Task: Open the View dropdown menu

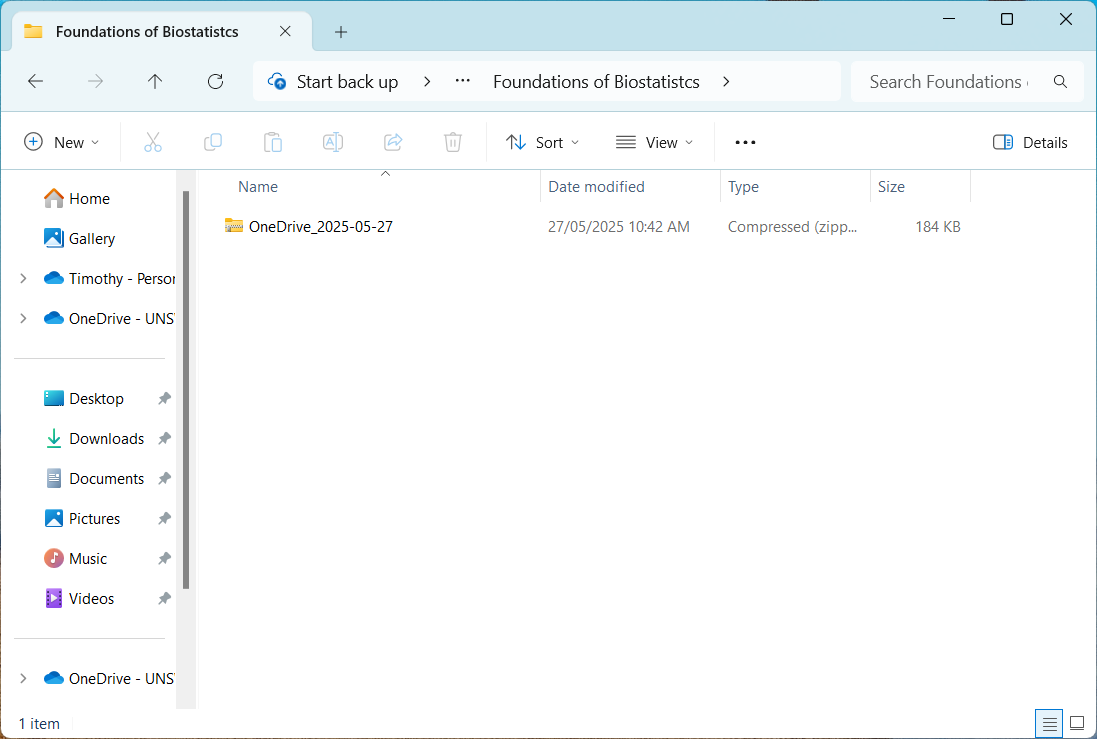Action: (x=654, y=142)
